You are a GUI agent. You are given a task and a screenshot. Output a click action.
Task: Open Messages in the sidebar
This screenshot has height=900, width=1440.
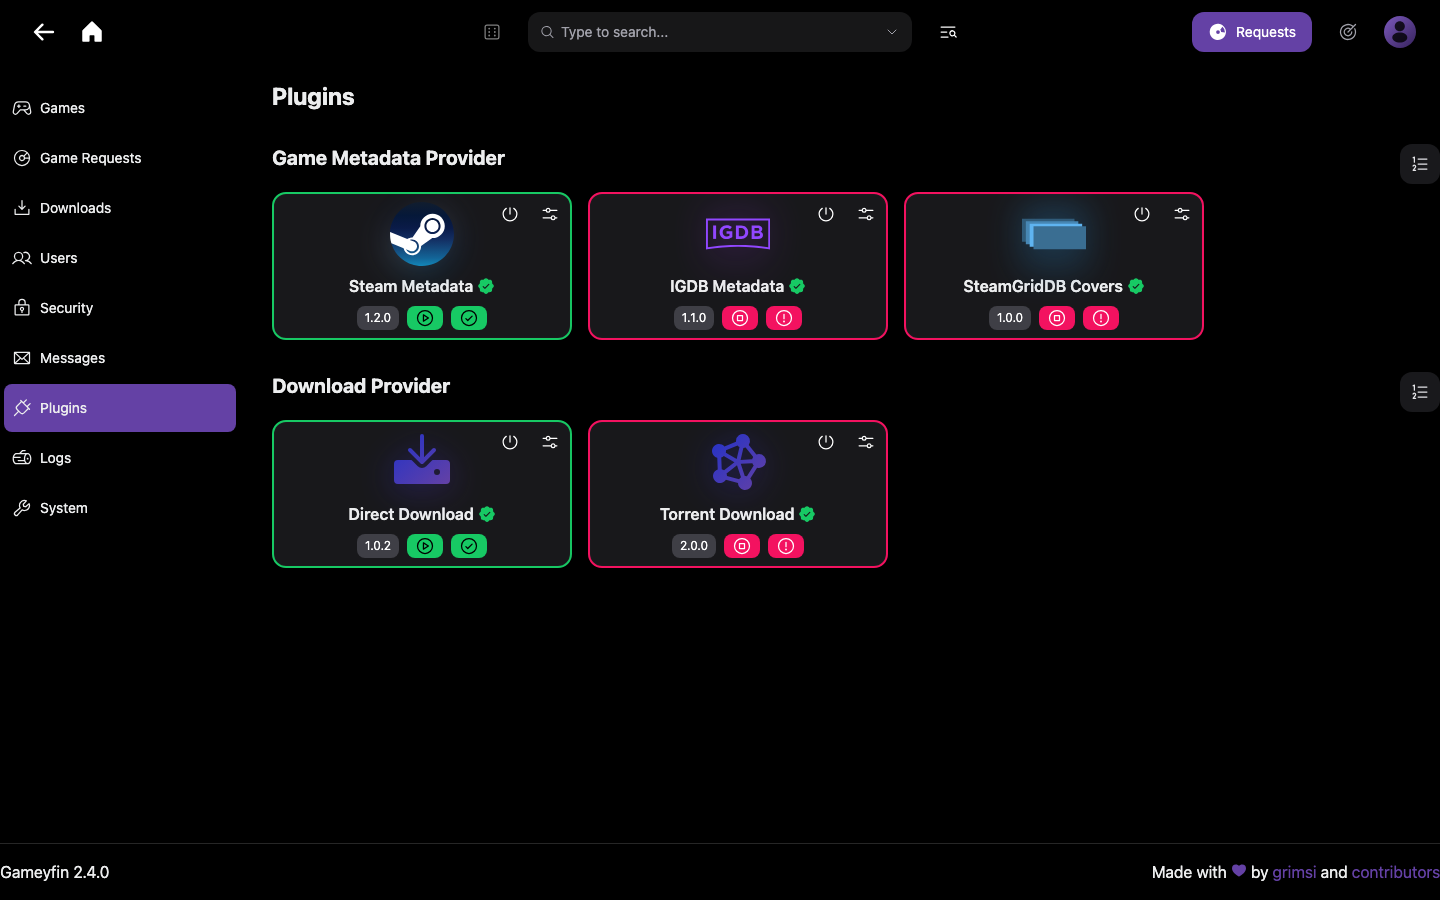[120, 358]
